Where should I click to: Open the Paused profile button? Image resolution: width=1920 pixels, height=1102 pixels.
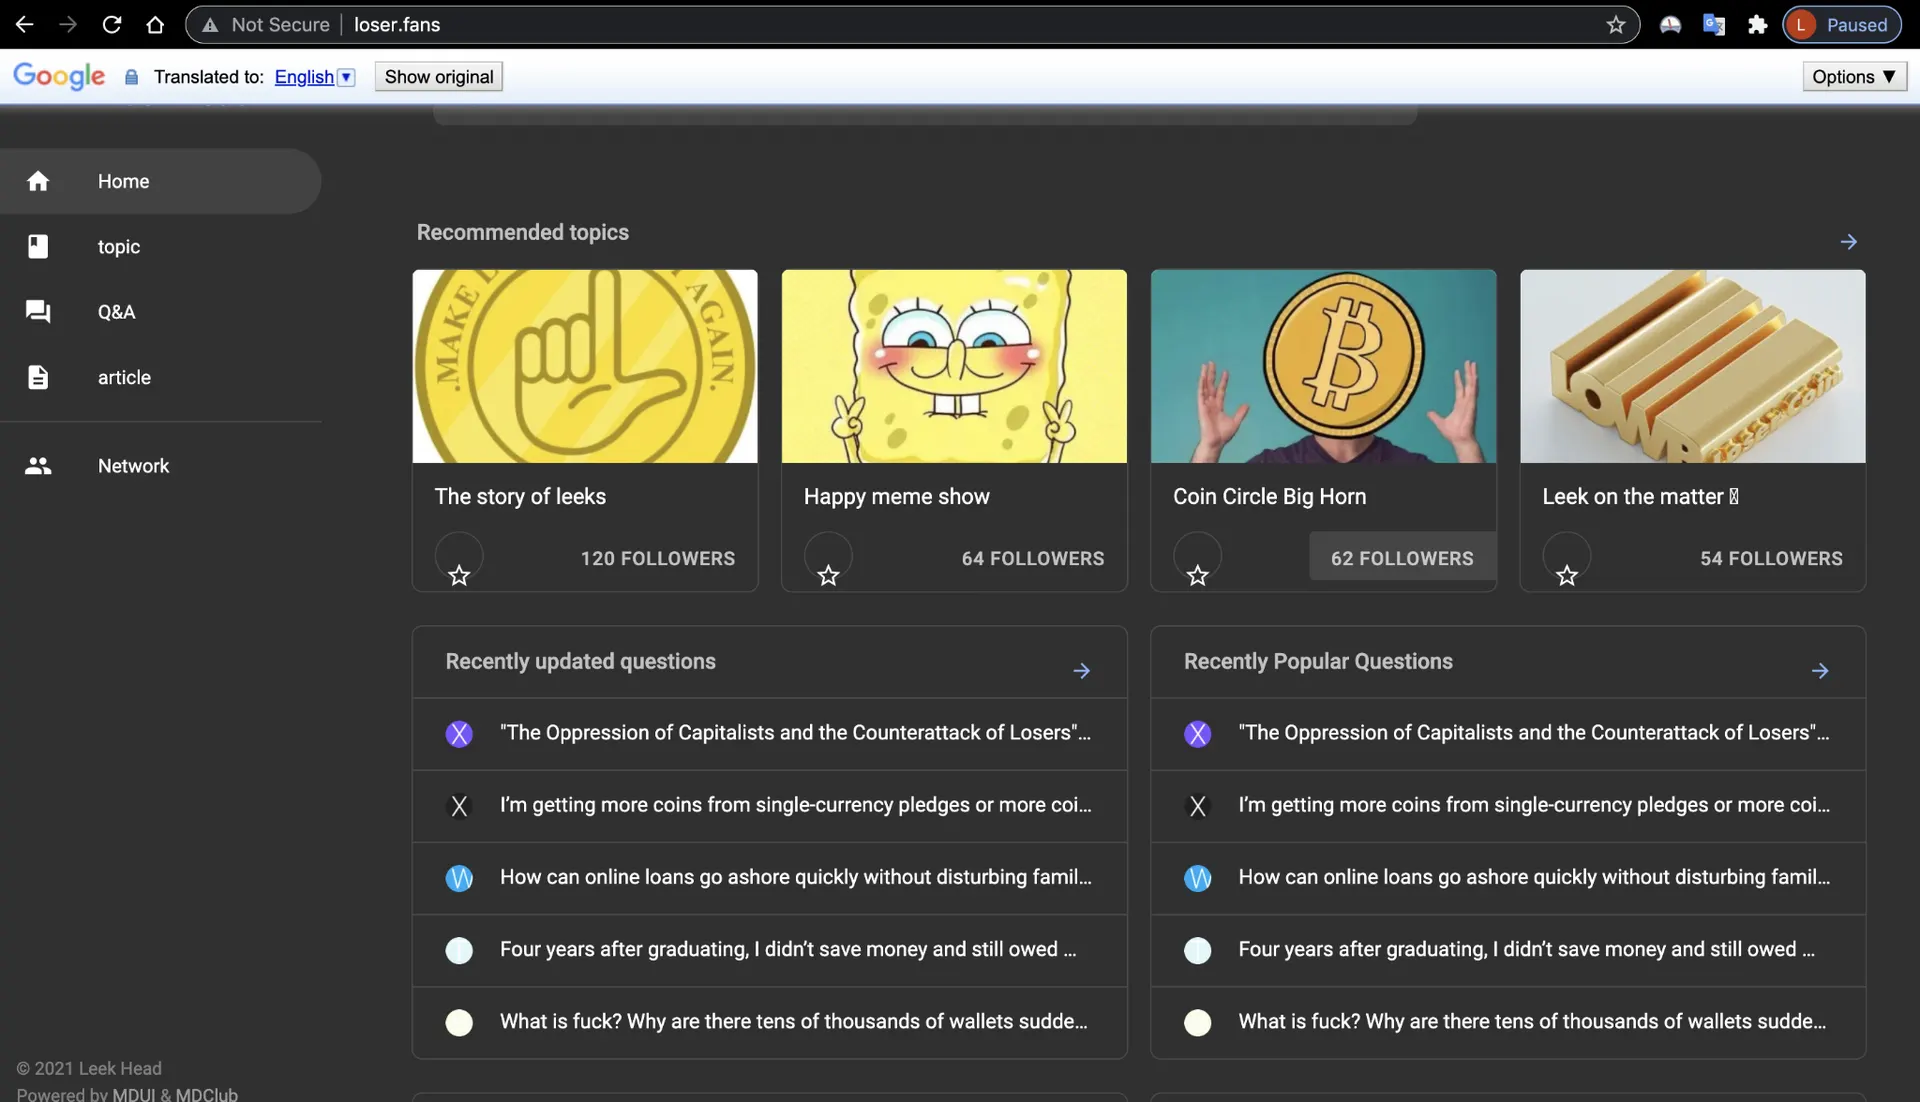(1842, 24)
